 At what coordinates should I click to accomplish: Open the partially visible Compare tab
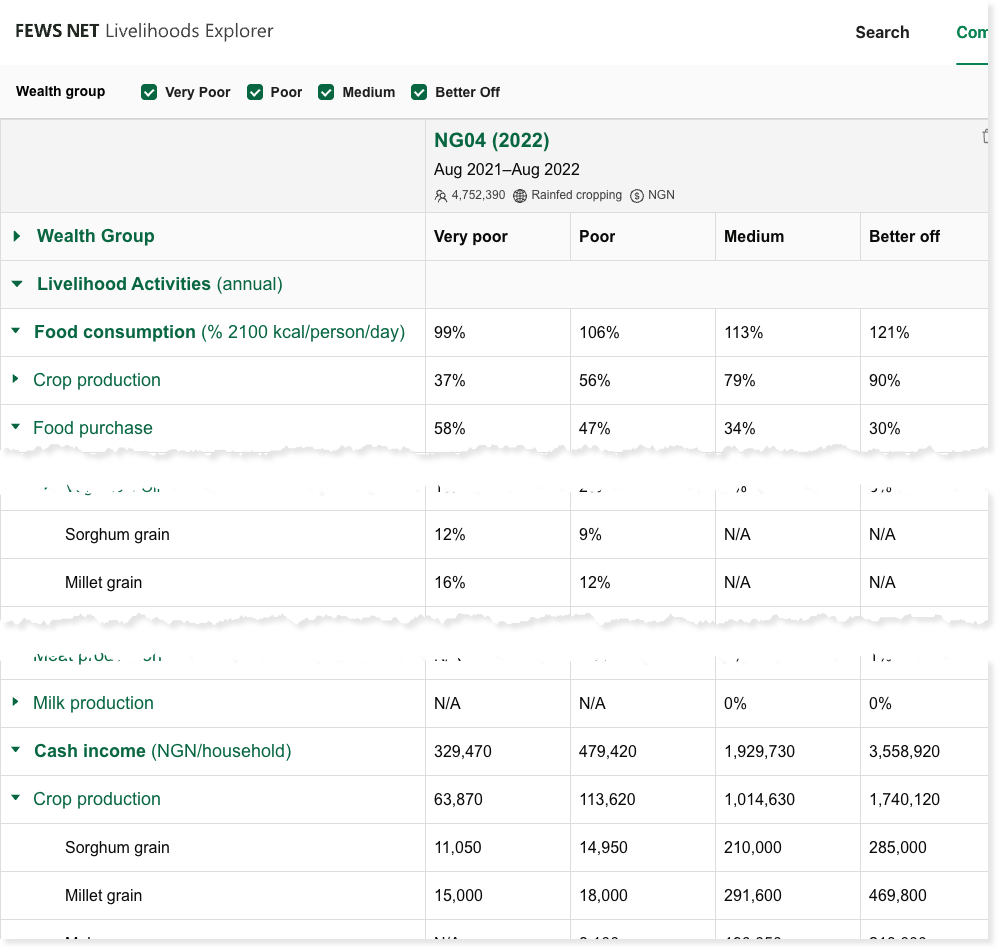pos(972,32)
